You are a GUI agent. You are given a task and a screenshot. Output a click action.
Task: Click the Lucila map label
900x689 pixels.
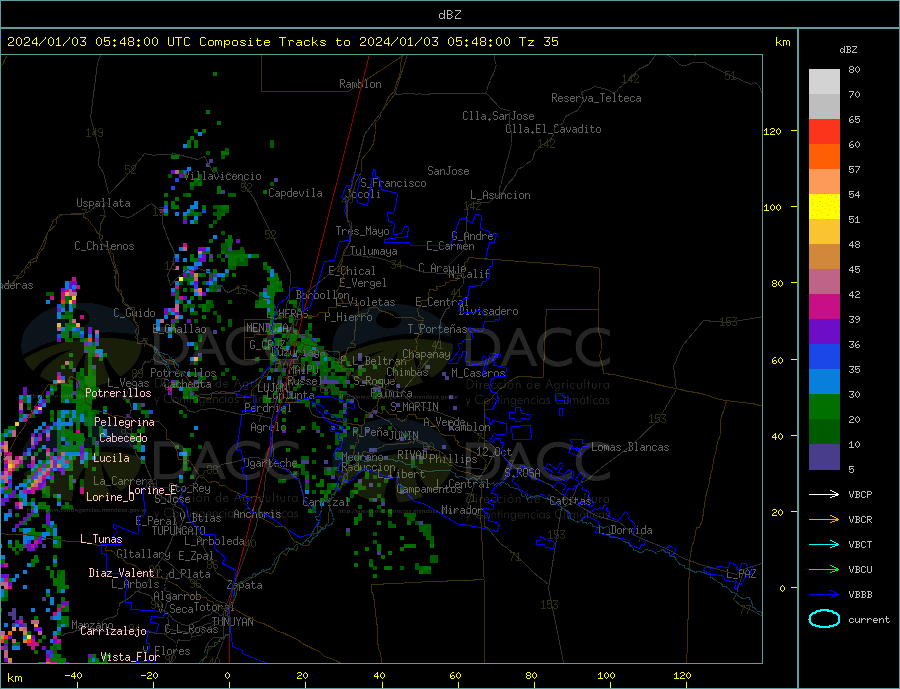coord(111,458)
